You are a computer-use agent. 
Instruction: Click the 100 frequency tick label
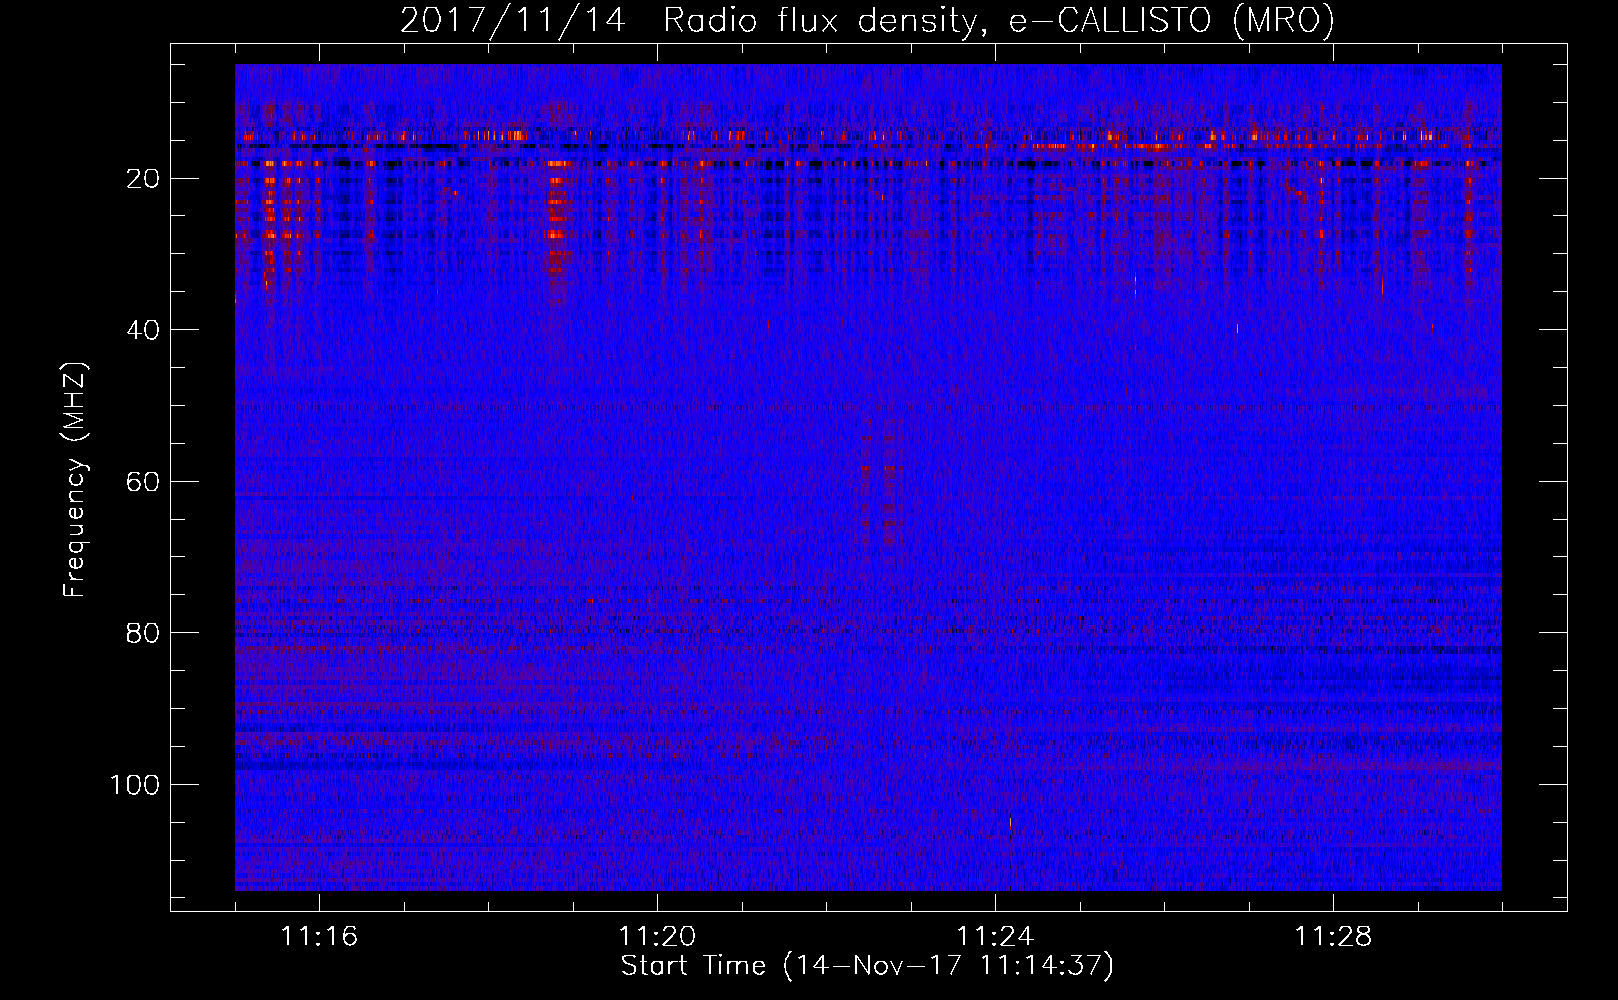136,785
